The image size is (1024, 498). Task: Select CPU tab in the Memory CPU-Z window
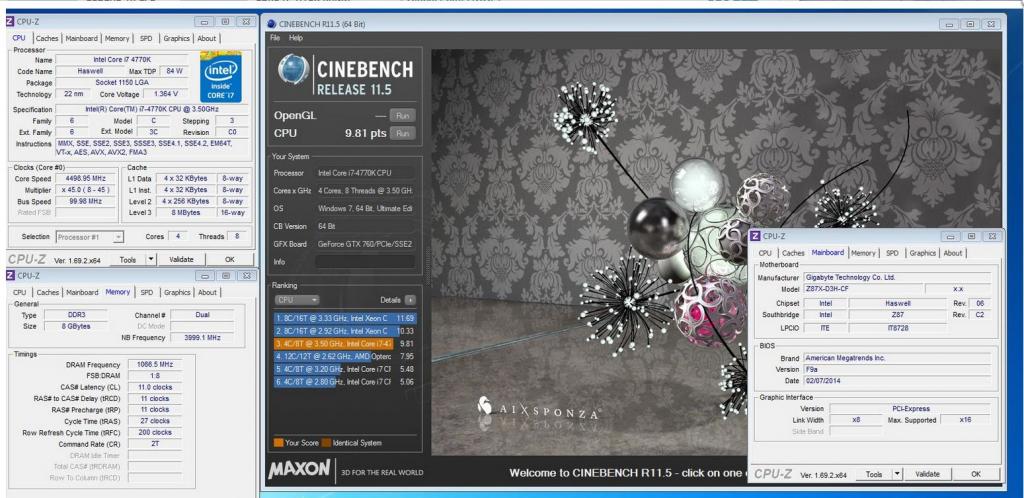20,292
